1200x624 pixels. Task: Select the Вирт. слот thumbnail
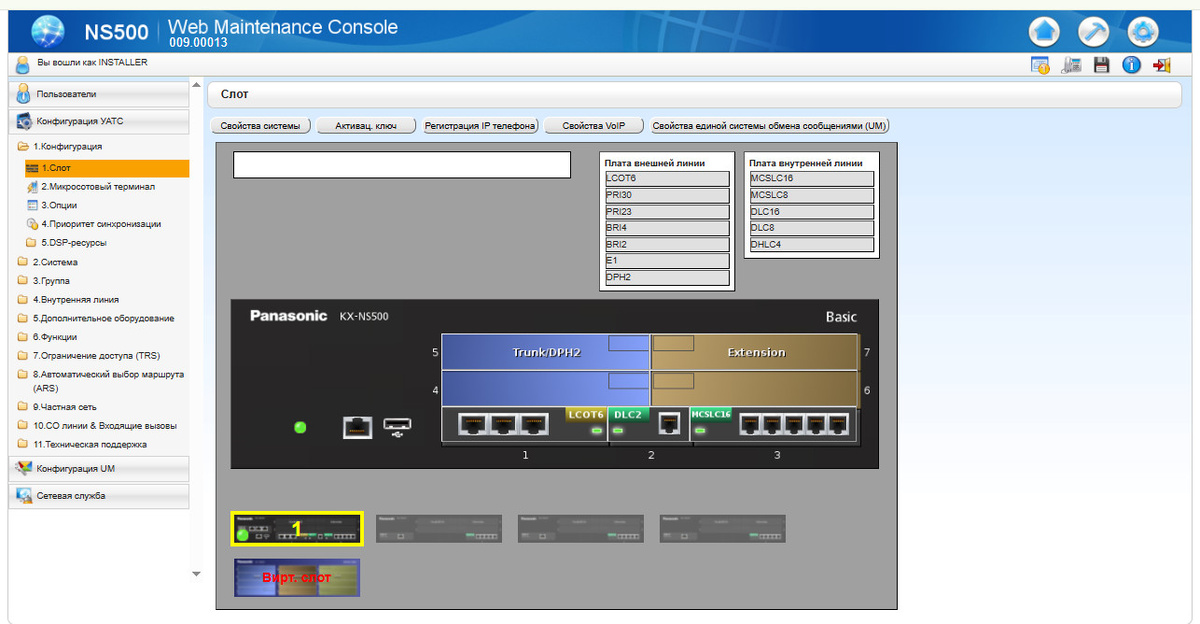point(296,578)
